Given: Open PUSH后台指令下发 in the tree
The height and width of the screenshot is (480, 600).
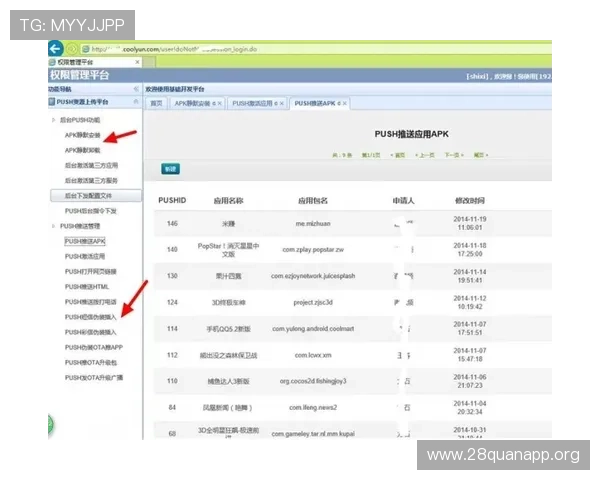Looking at the screenshot, I should (91, 211).
